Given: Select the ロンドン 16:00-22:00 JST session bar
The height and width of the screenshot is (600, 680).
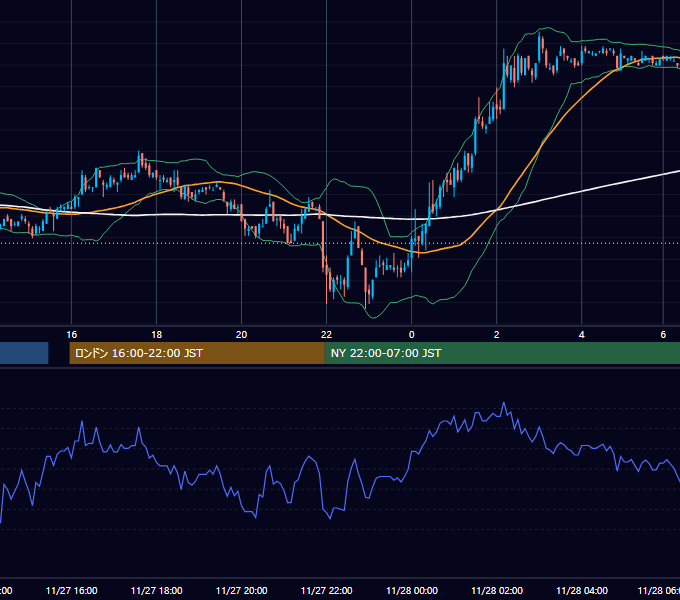Looking at the screenshot, I should coord(197,353).
